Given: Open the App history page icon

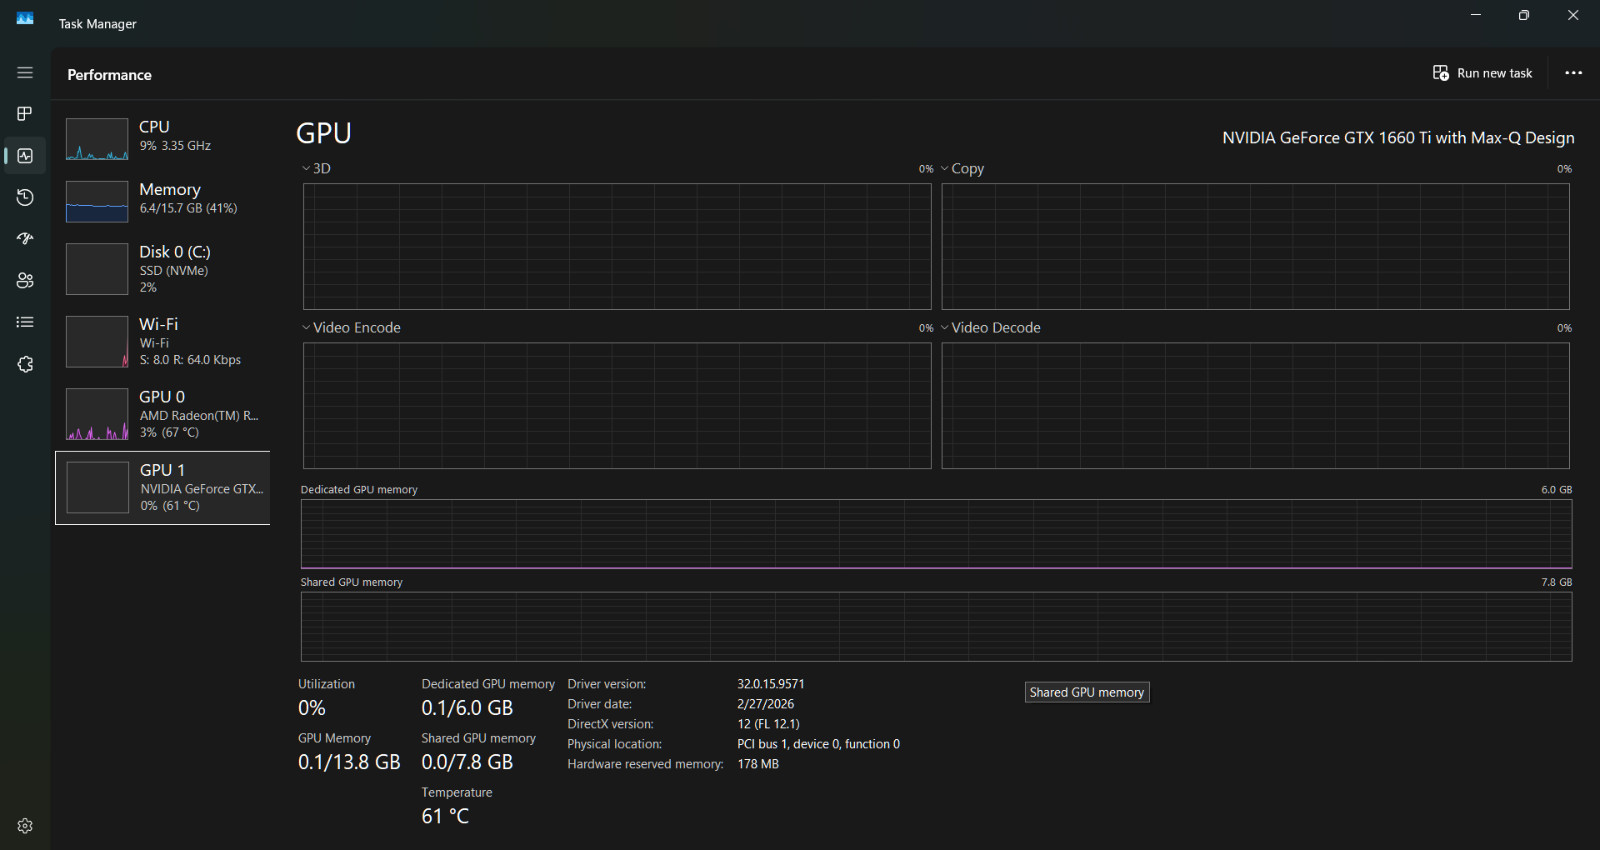Looking at the screenshot, I should tap(25, 197).
